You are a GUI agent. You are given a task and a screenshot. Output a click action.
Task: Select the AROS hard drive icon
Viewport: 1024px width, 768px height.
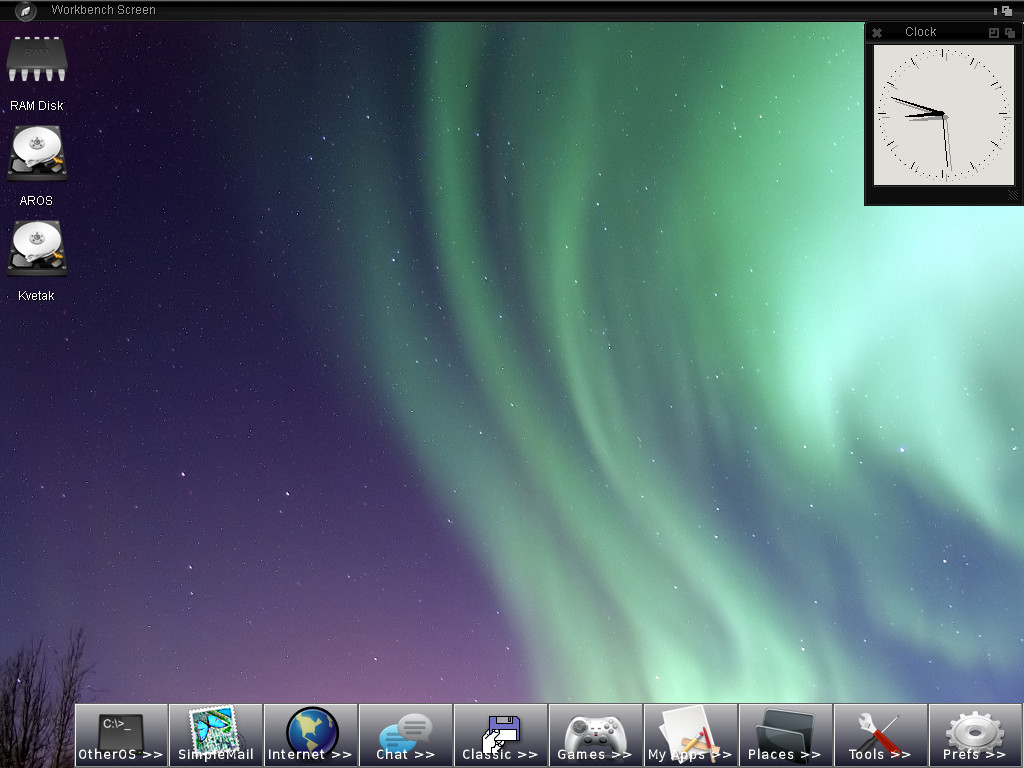37,154
